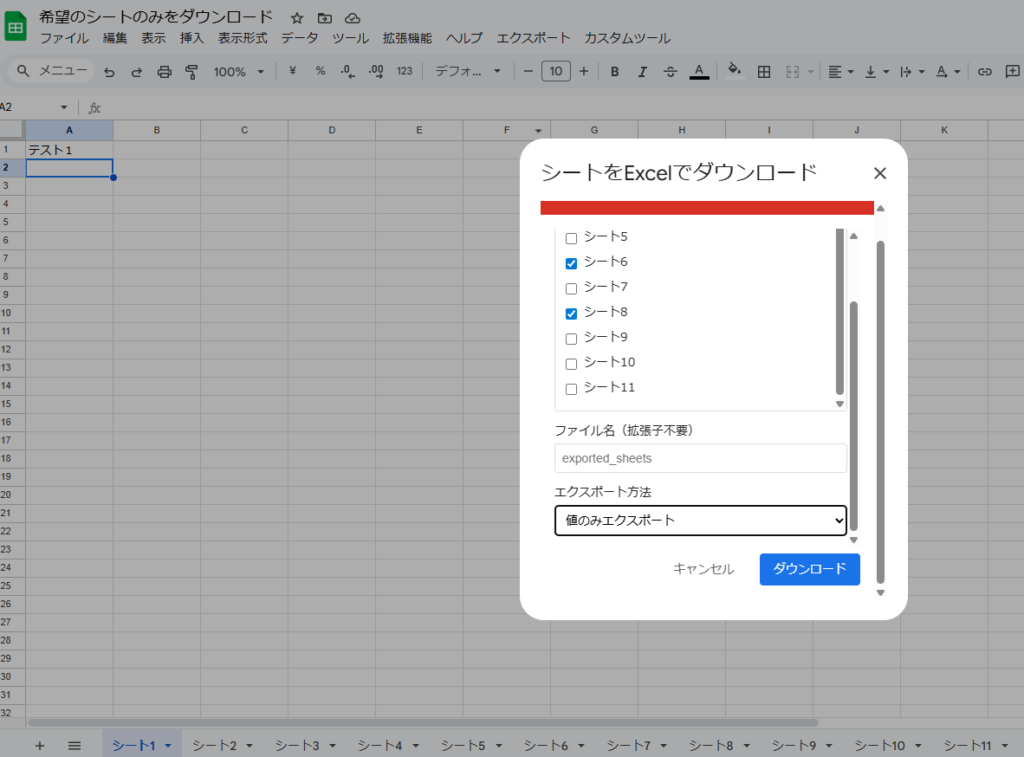Open the 挿入 menu
1024x757 pixels.
(192, 38)
